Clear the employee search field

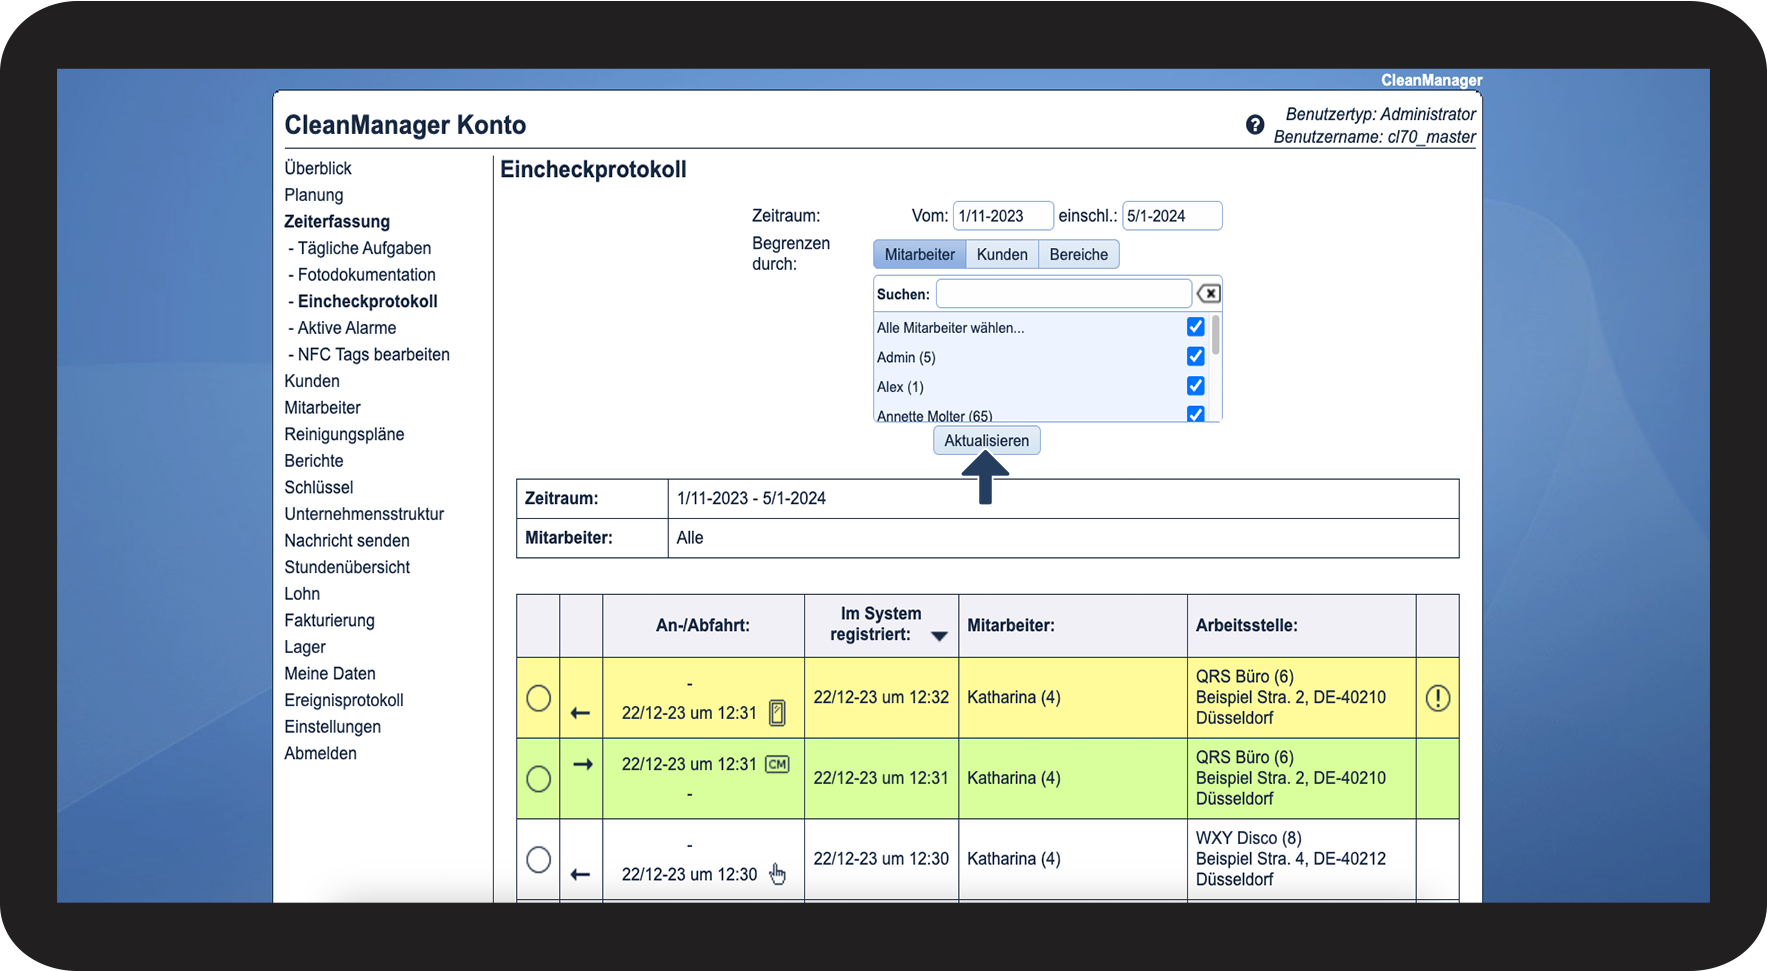tap(1208, 294)
